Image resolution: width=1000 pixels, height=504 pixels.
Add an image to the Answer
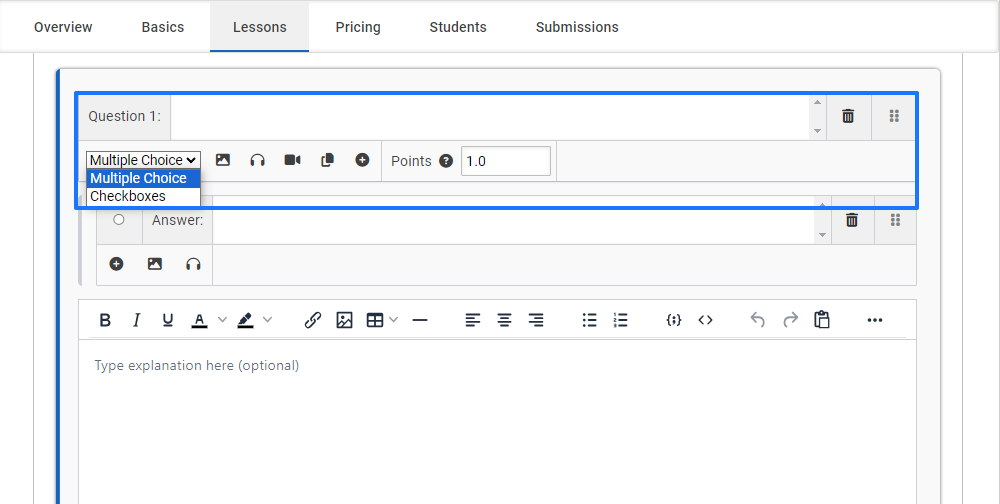[x=155, y=263]
